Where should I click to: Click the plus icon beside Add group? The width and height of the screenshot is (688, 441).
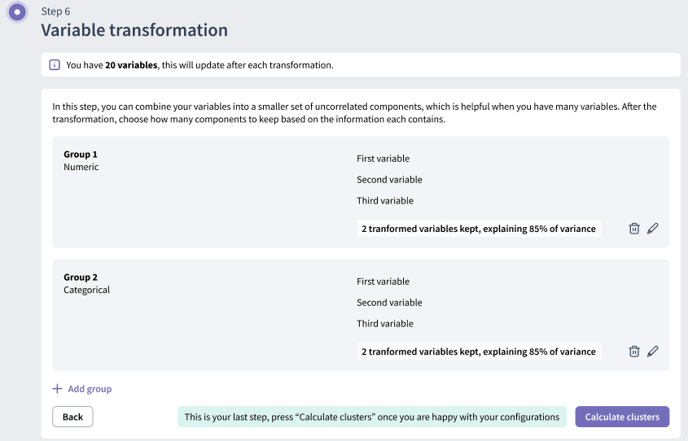57,389
